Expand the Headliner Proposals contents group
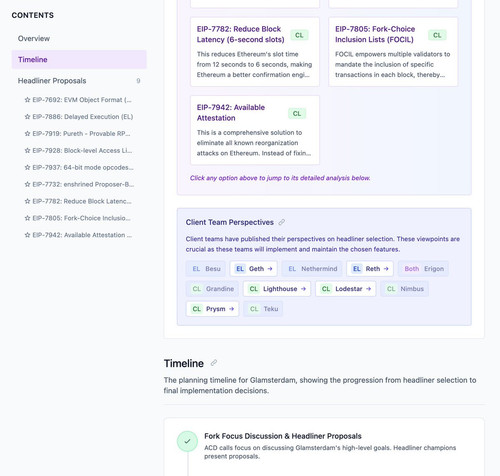 point(79,81)
